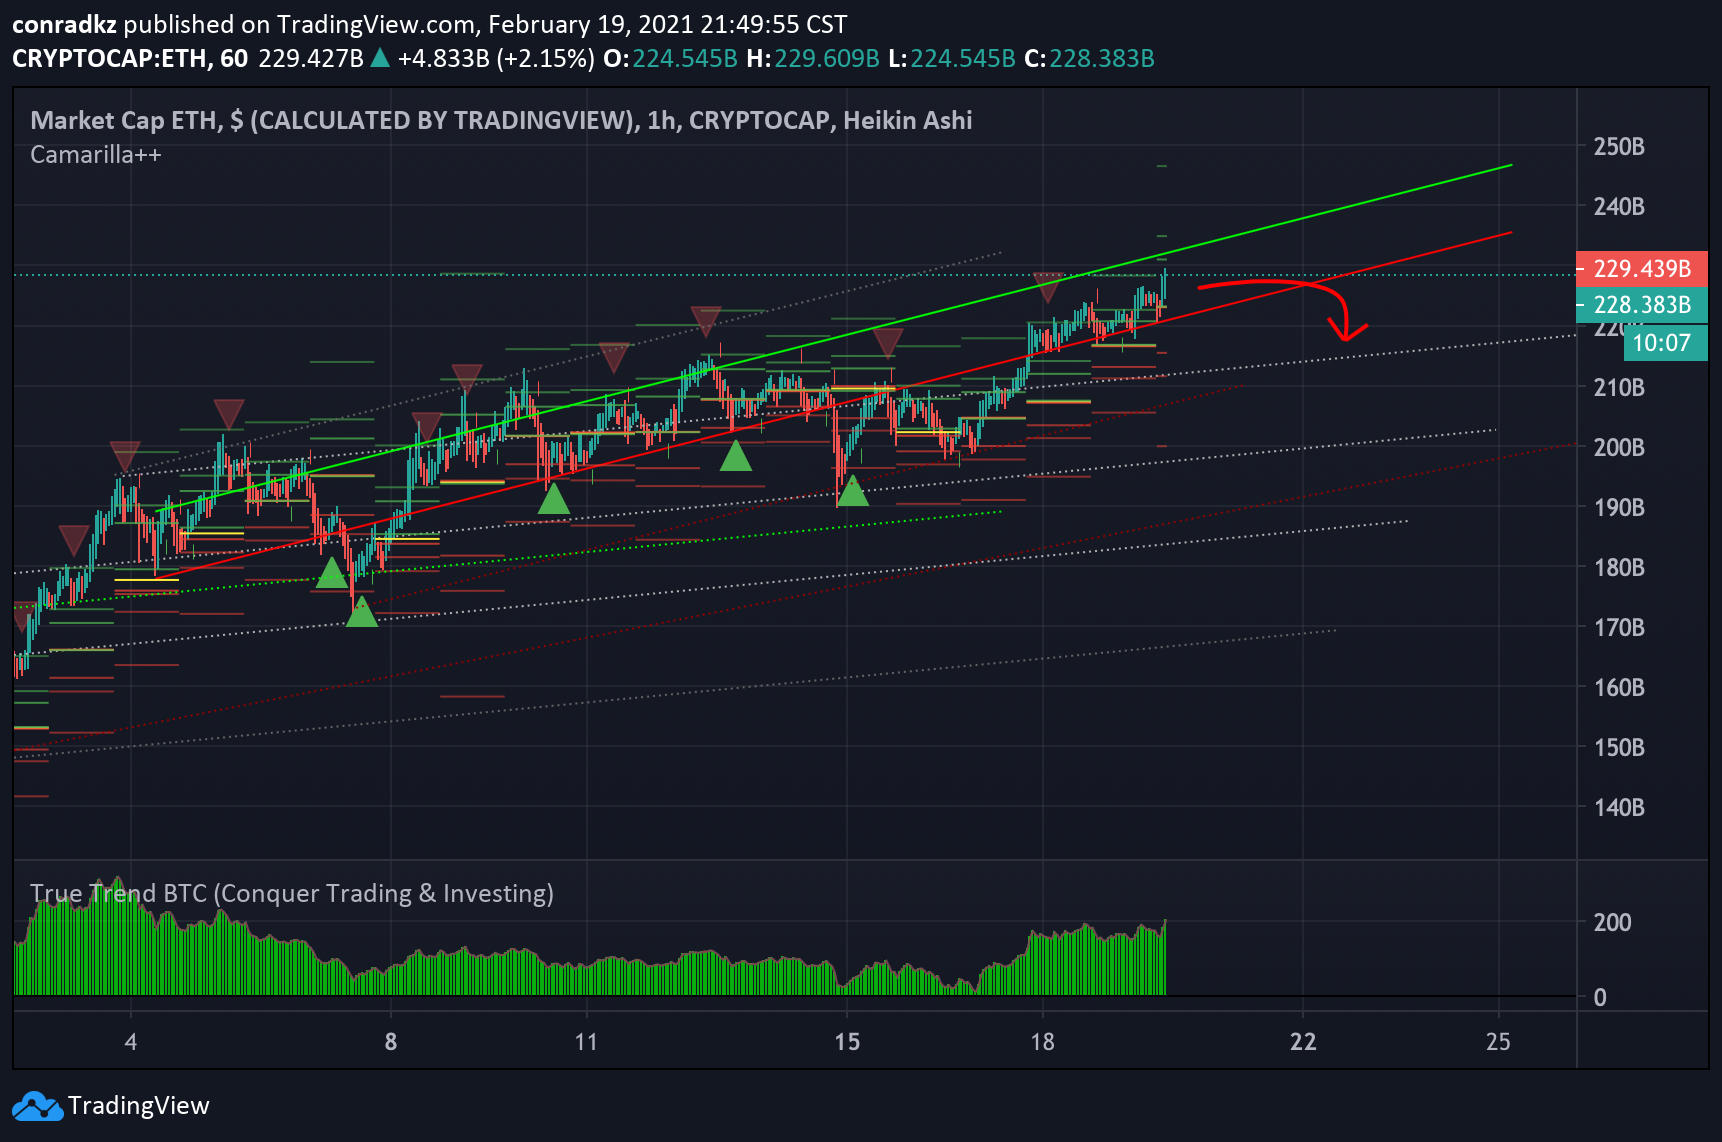Viewport: 1722px width, 1142px height.
Task: Click the True Trend BTC indicator title
Action: [292, 893]
